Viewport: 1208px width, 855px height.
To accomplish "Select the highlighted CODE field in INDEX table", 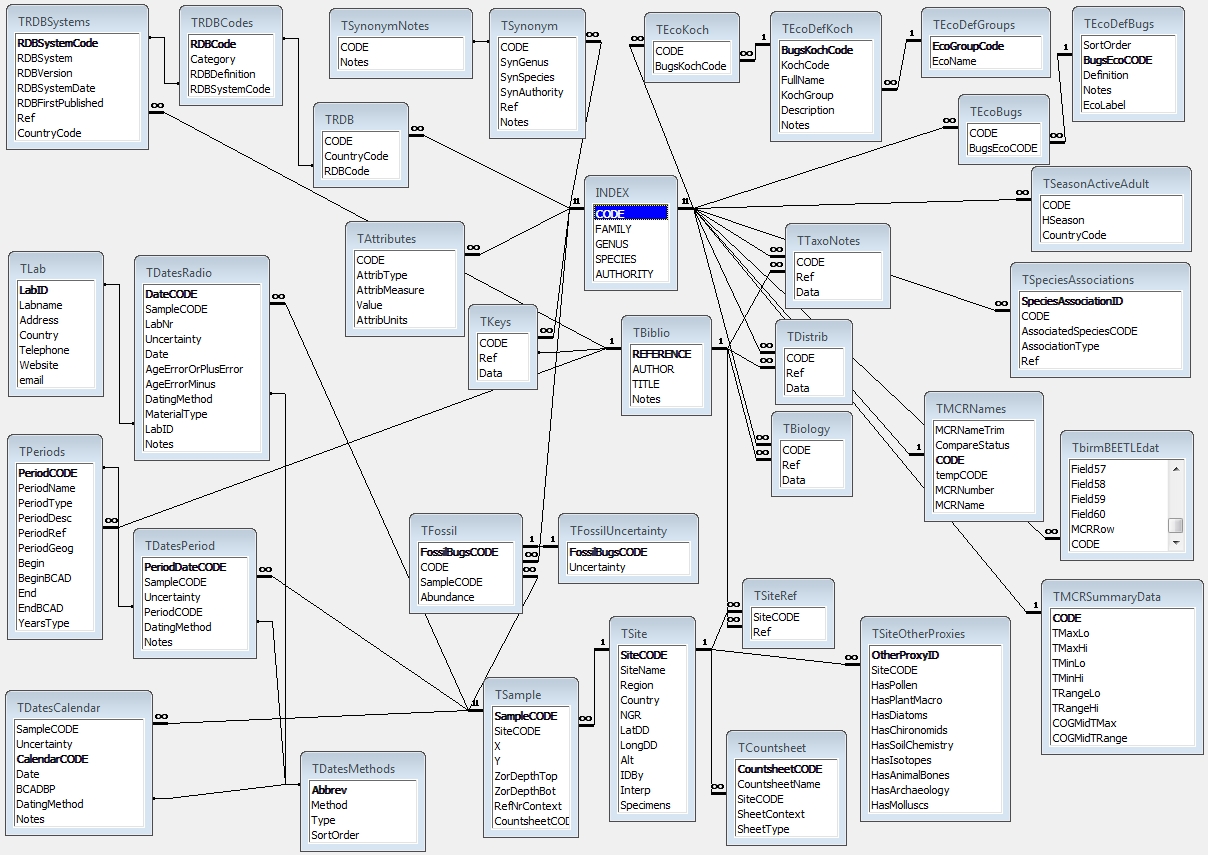I will point(629,214).
